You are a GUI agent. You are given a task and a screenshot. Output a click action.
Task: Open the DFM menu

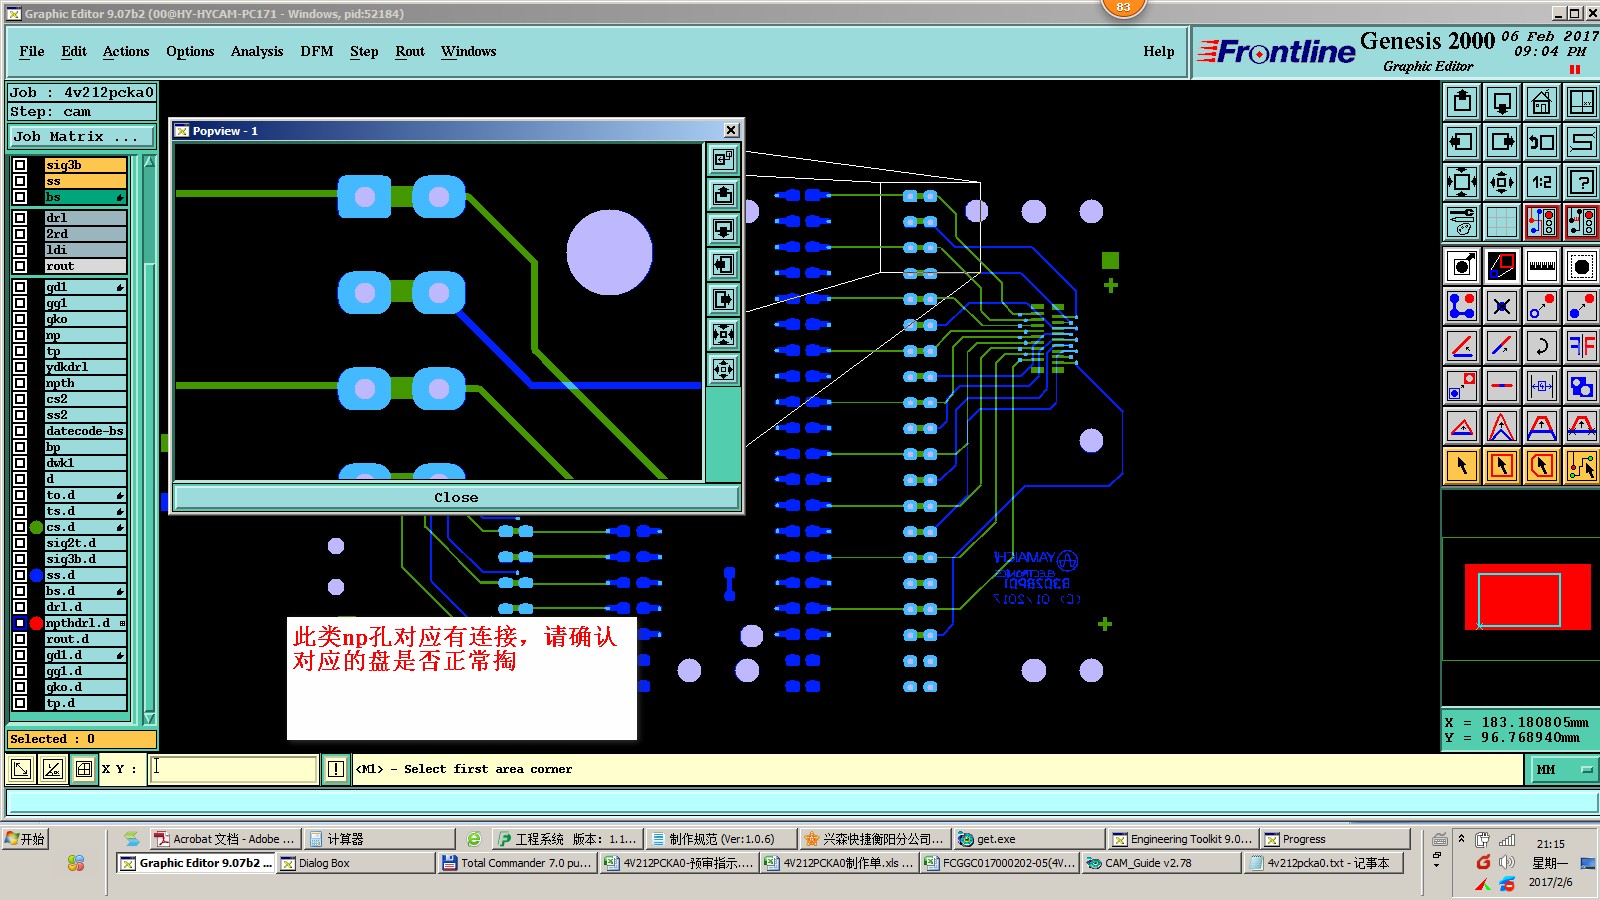click(x=317, y=52)
